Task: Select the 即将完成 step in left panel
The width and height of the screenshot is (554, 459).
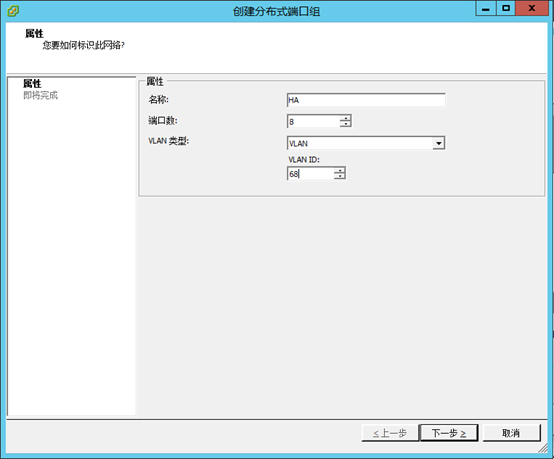Action: [40, 95]
